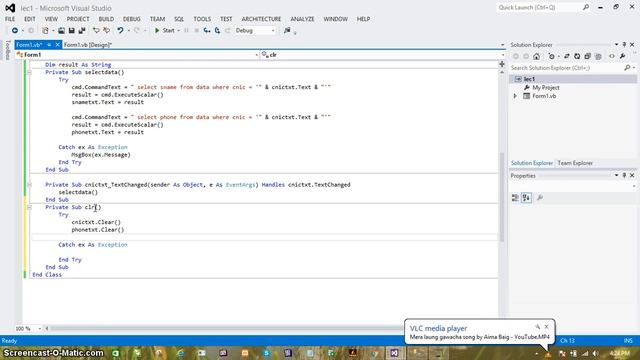Close the VLC media player notification
Image resolution: width=640 pixels, height=360 pixels.
pos(547,327)
